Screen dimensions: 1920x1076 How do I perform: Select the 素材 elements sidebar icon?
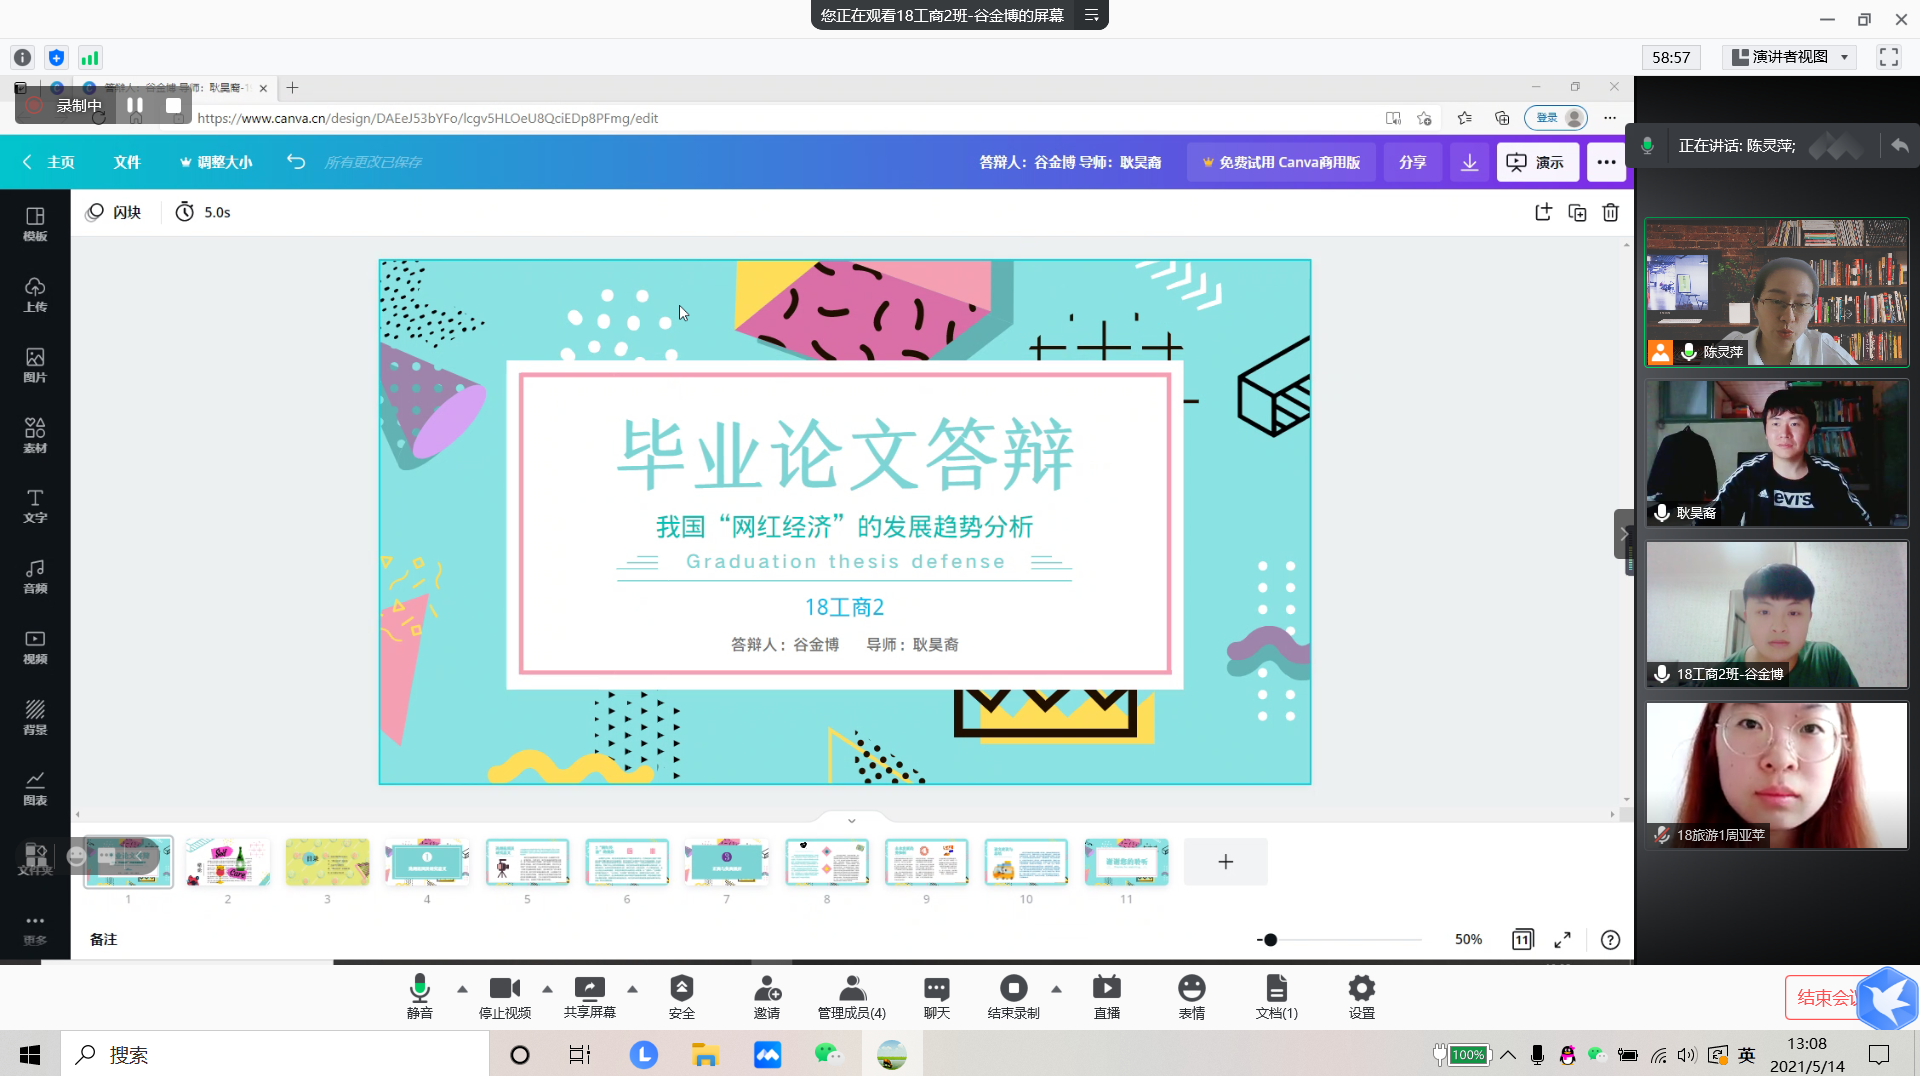[35, 435]
